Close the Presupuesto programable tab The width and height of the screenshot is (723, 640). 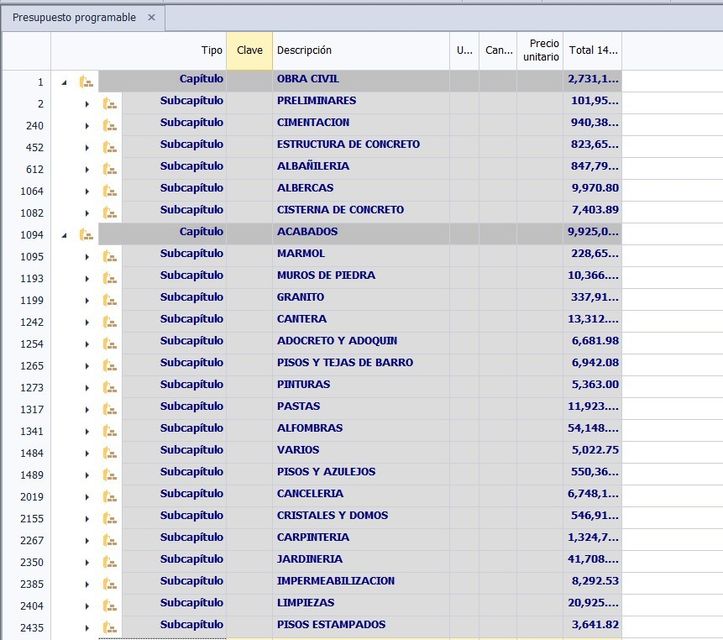[152, 18]
